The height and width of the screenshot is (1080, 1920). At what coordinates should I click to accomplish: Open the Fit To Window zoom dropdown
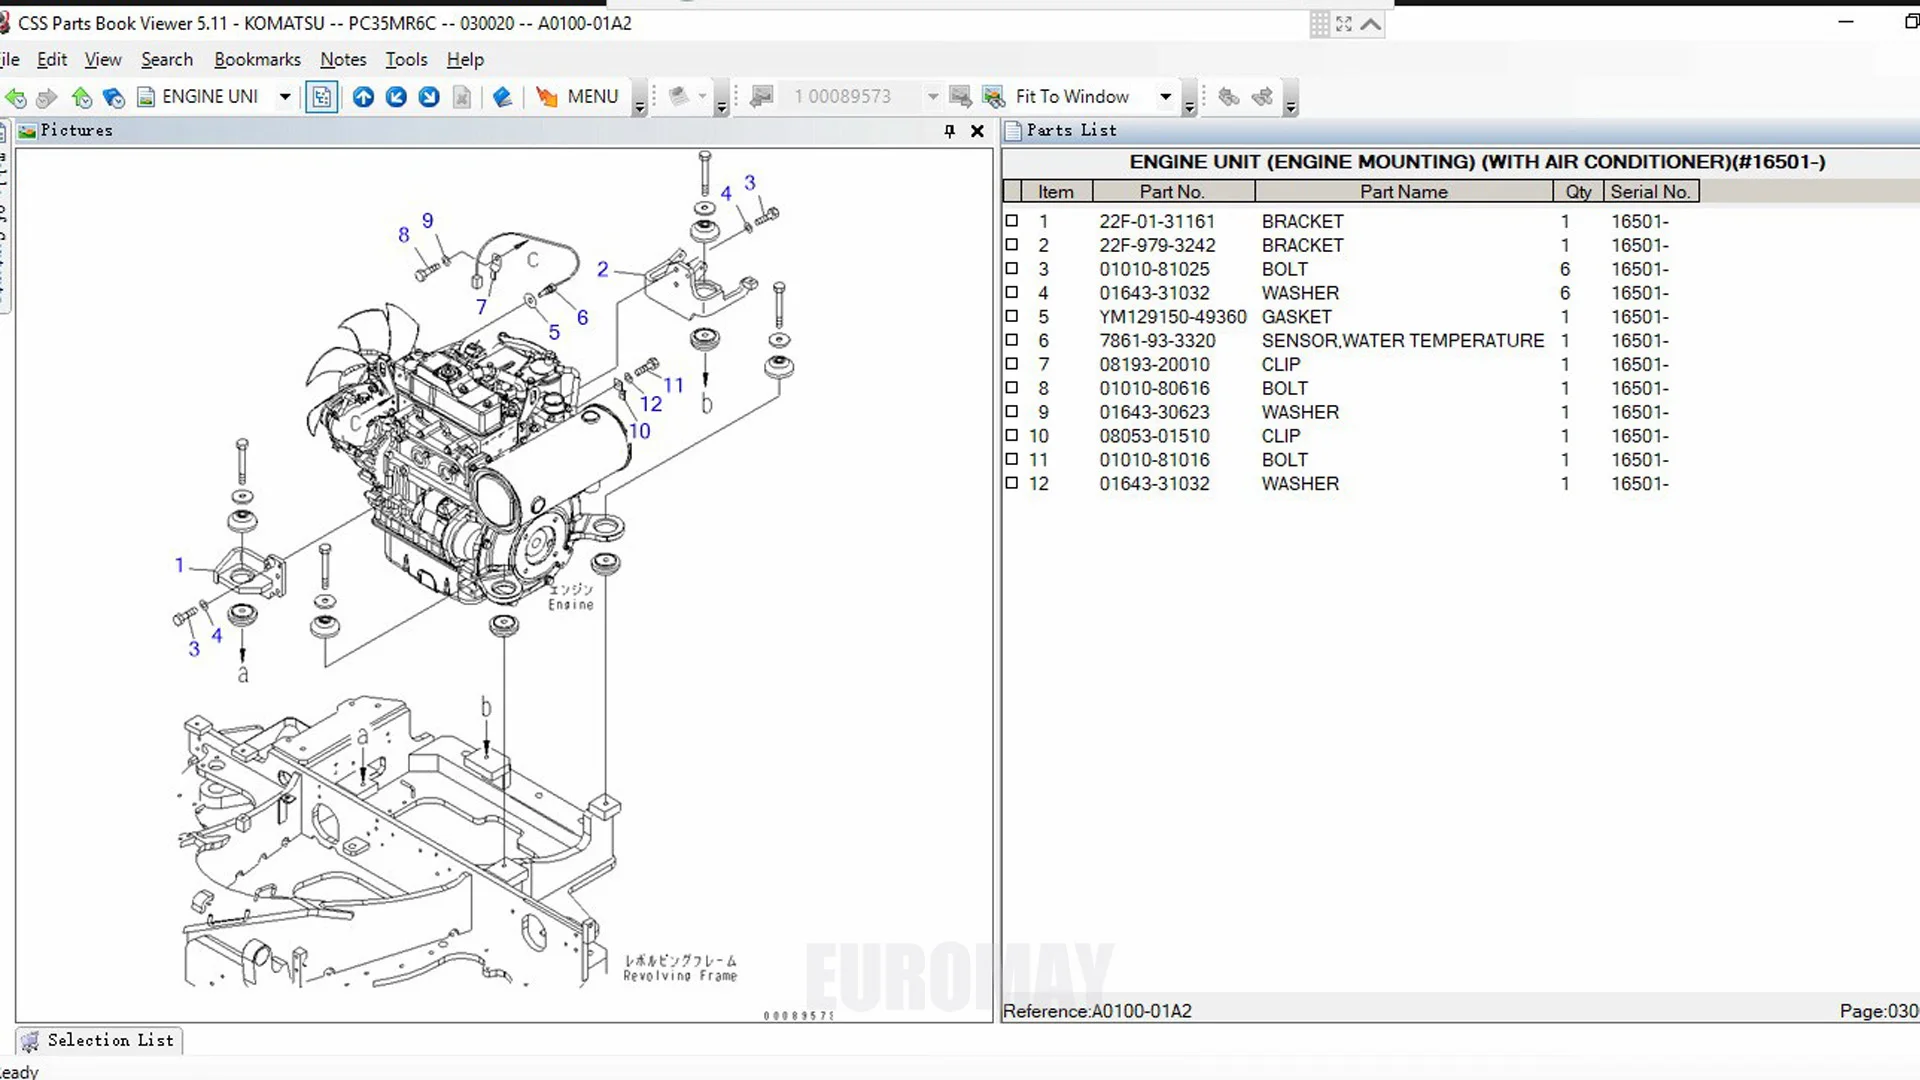[x=1165, y=97]
